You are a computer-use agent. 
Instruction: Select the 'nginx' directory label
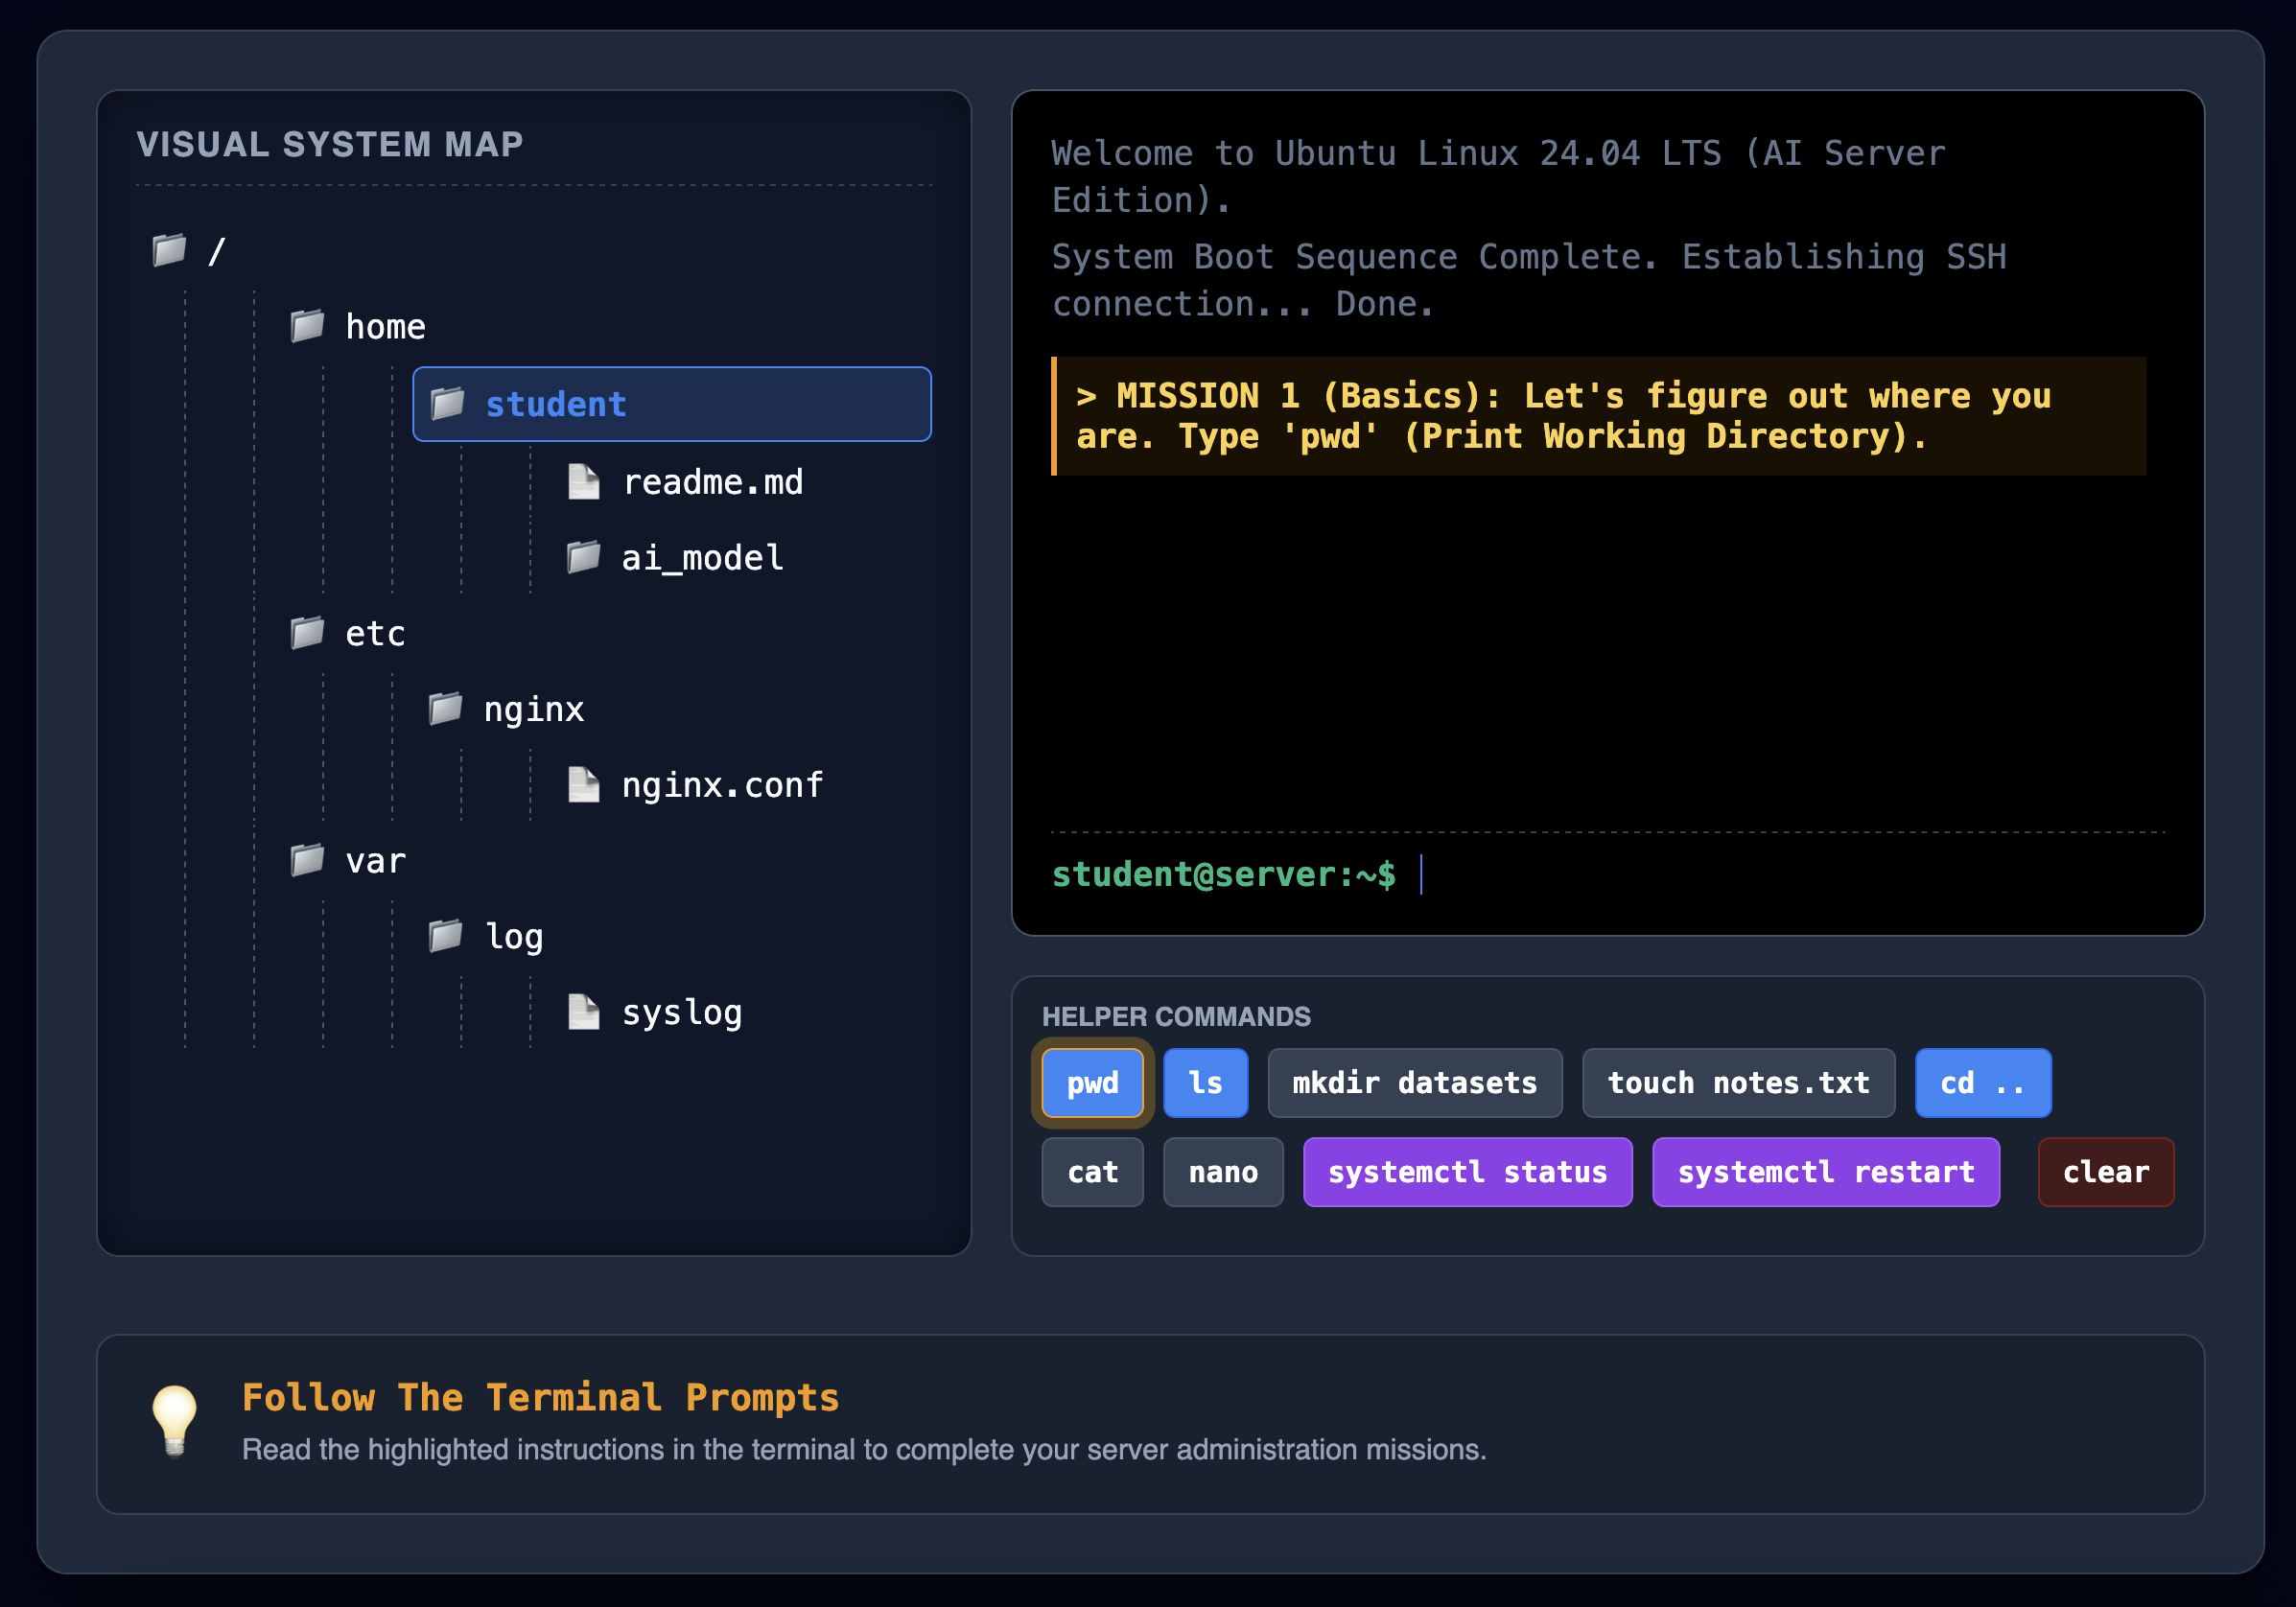pos(534,710)
